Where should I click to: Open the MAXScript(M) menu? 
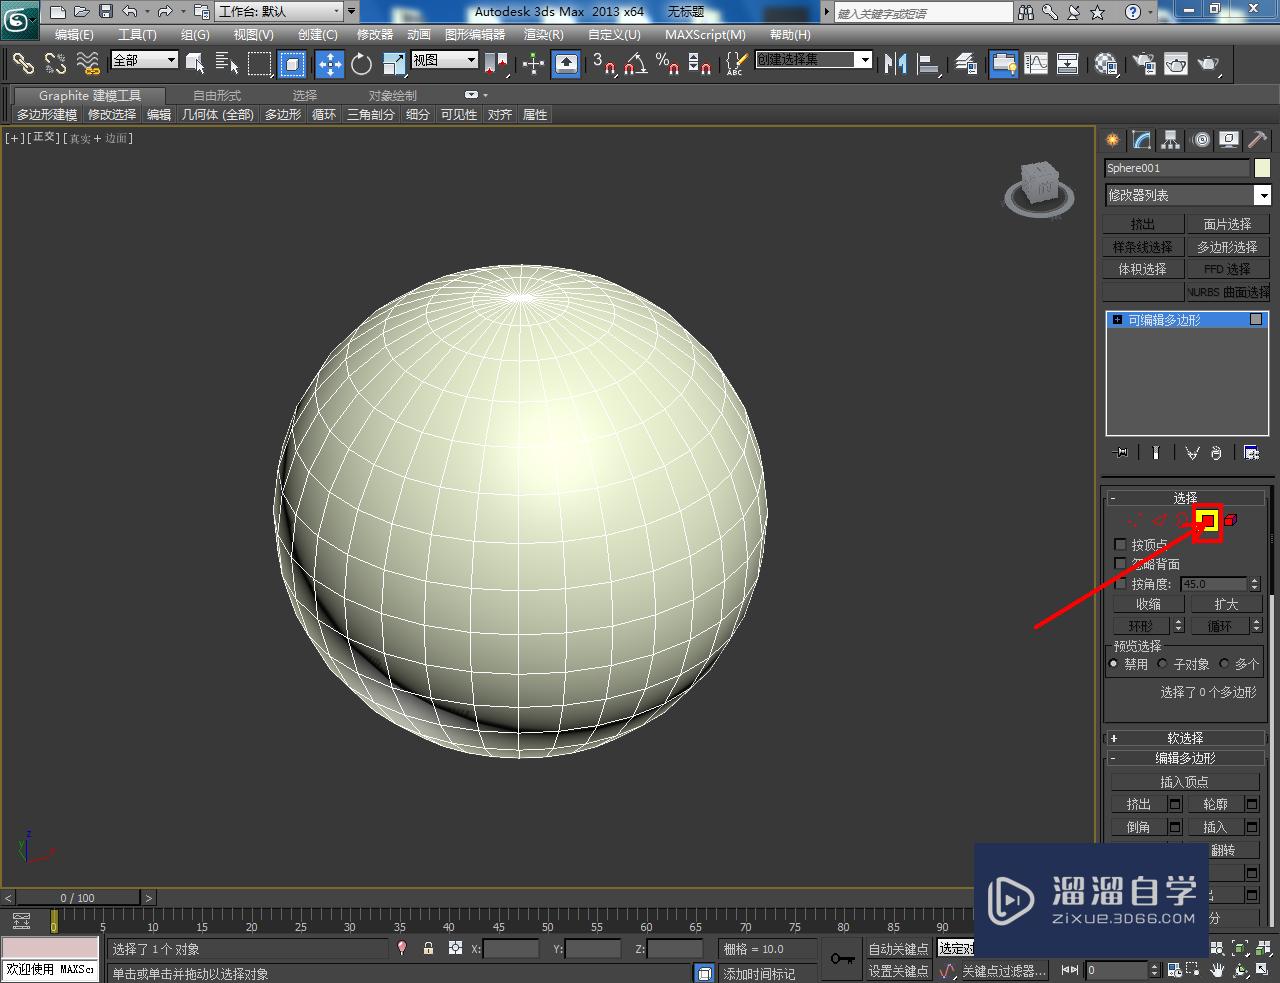pyautogui.click(x=705, y=34)
